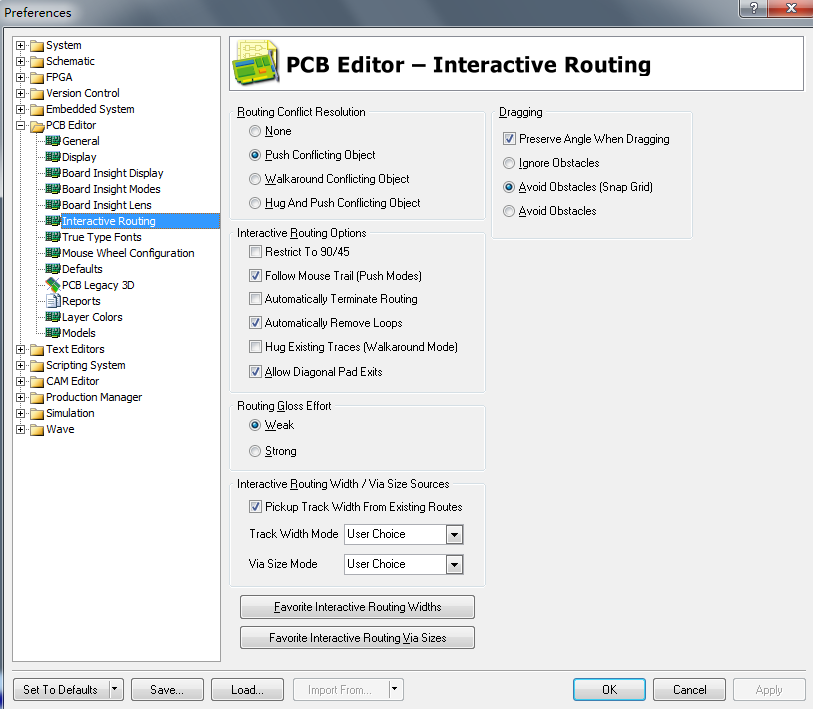
Task: Click the PCB Legacy 3D page icon
Action: [53, 285]
